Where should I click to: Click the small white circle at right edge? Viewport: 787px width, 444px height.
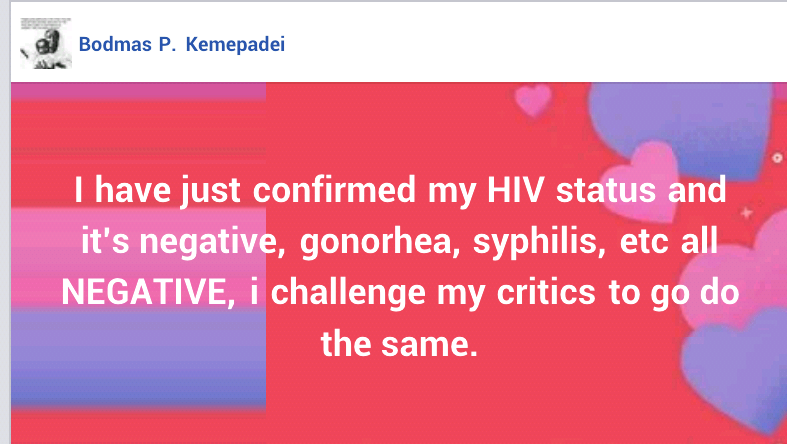(x=777, y=158)
